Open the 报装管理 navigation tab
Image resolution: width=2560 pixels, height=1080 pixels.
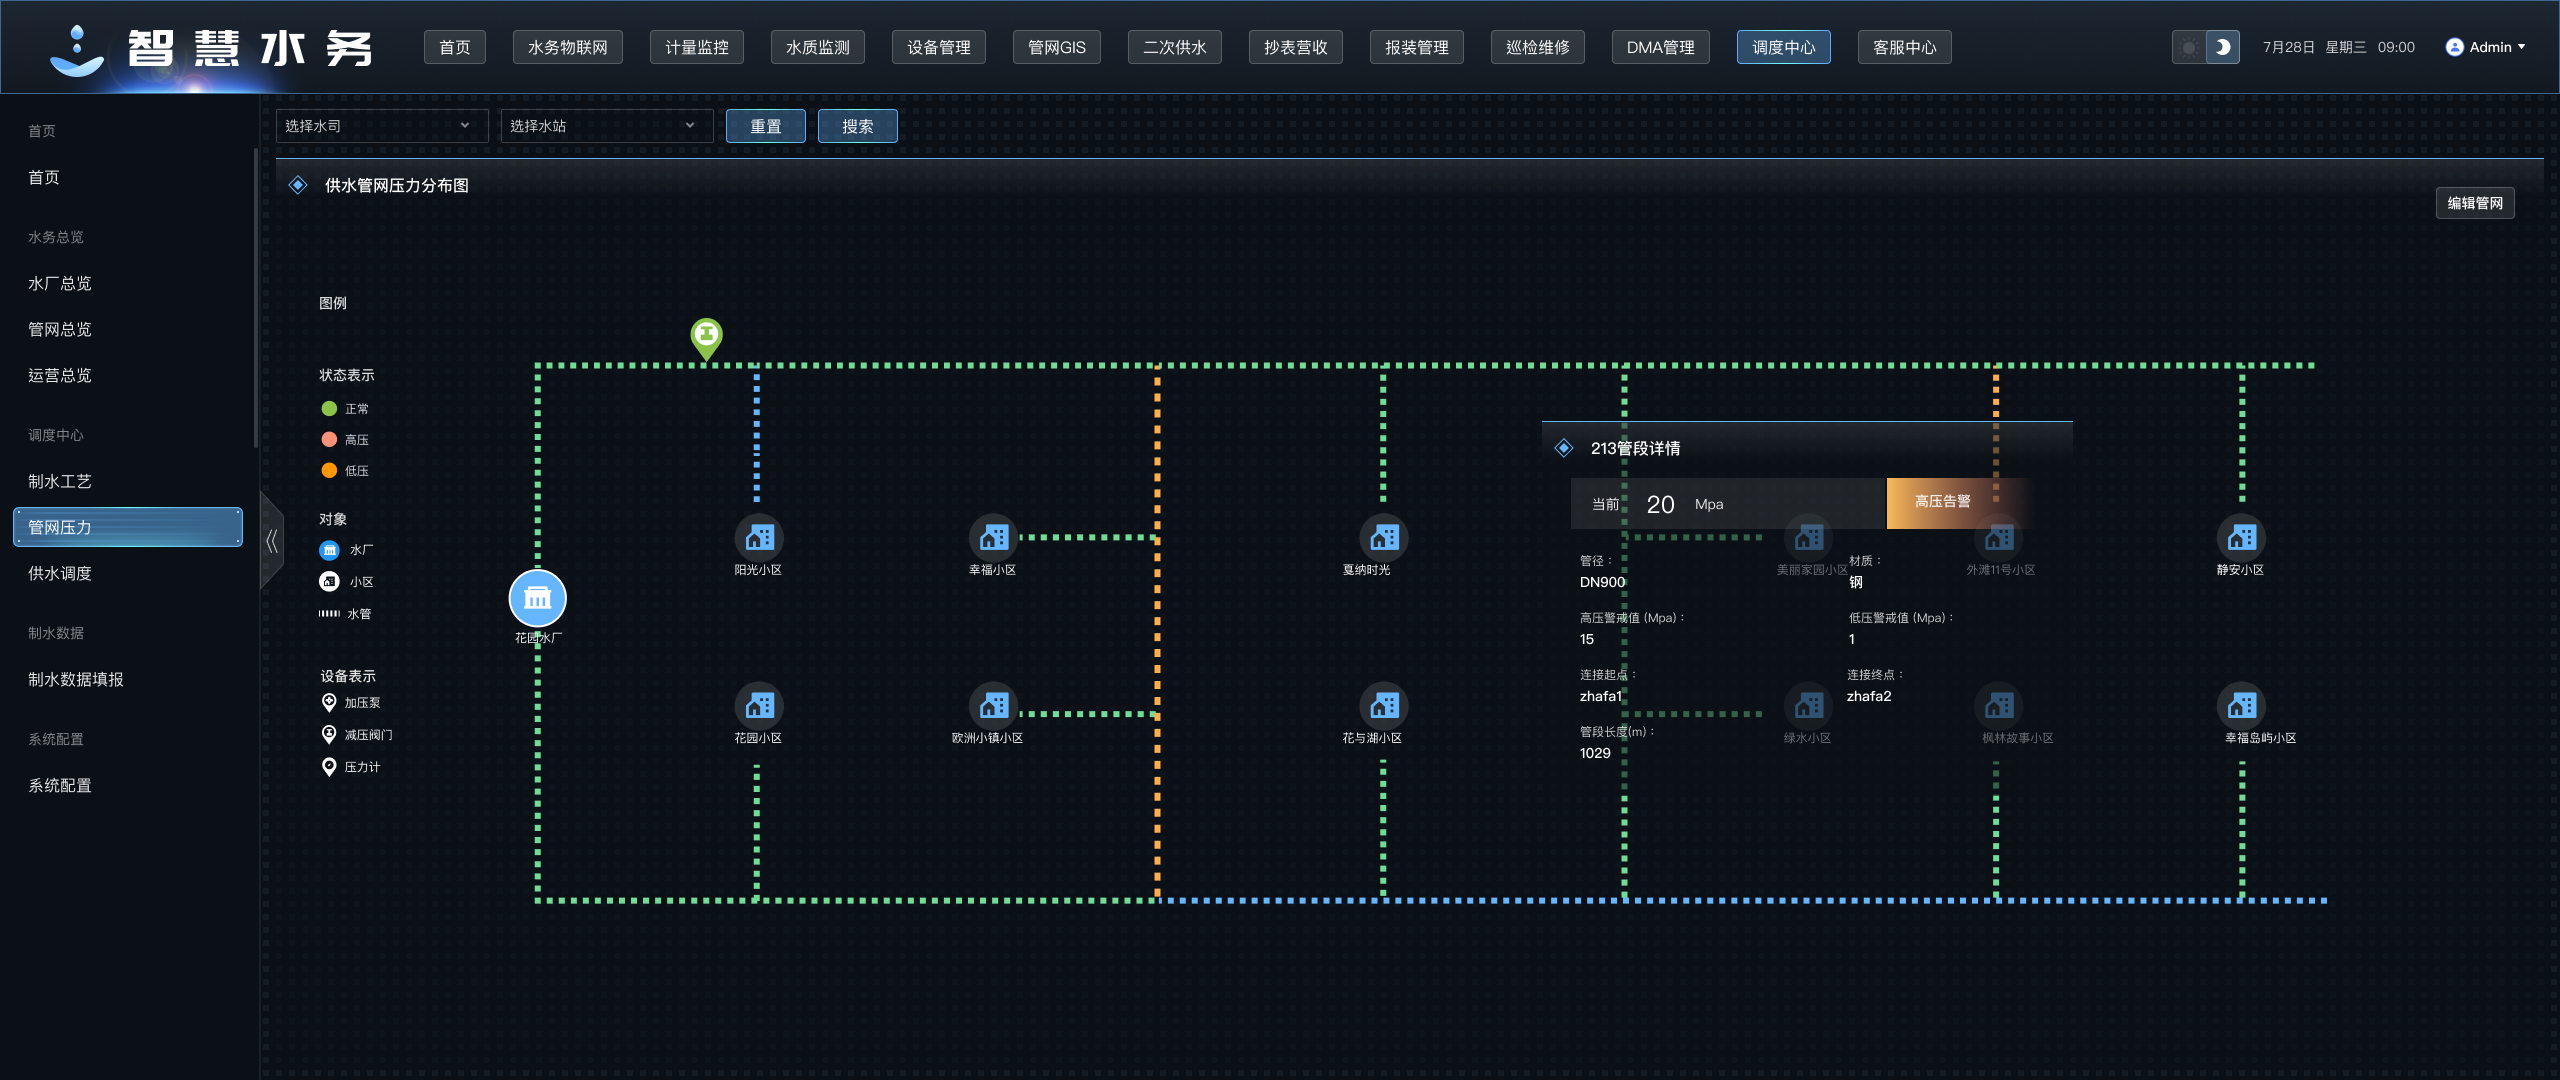click(x=1417, y=47)
